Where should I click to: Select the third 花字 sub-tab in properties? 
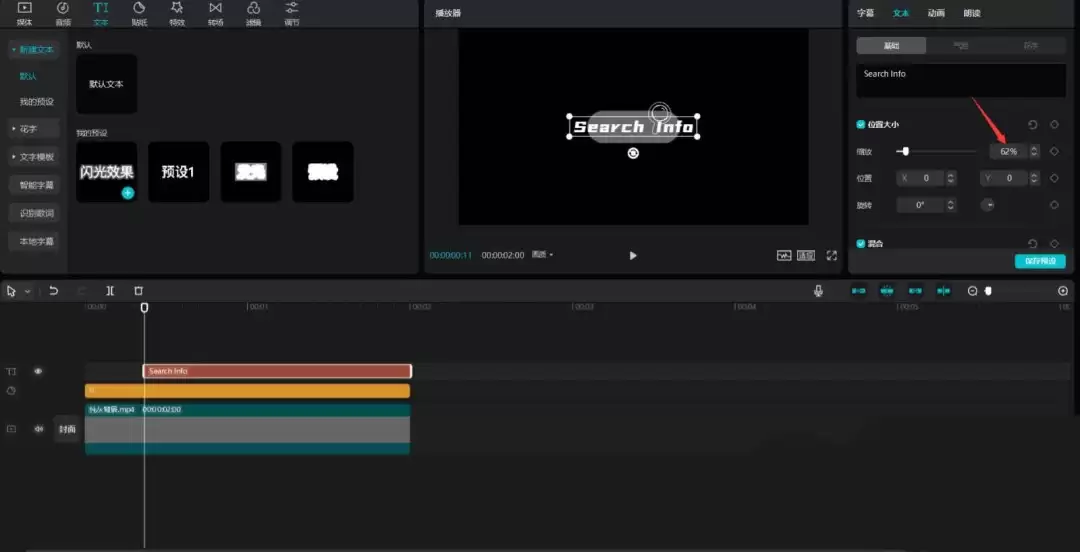click(x=1030, y=45)
